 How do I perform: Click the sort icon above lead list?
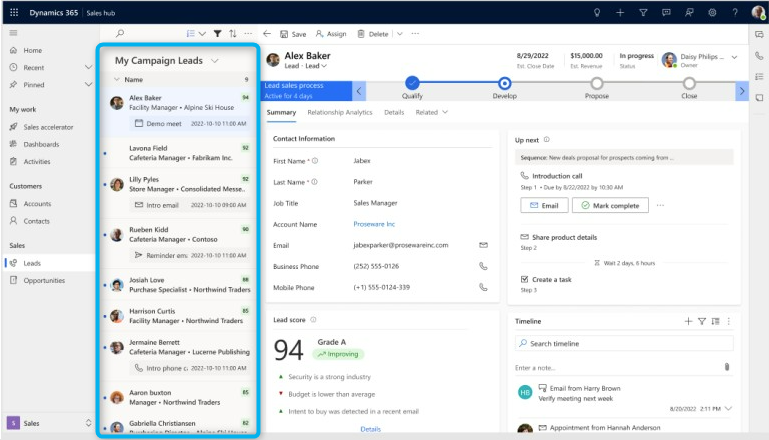coord(233,33)
